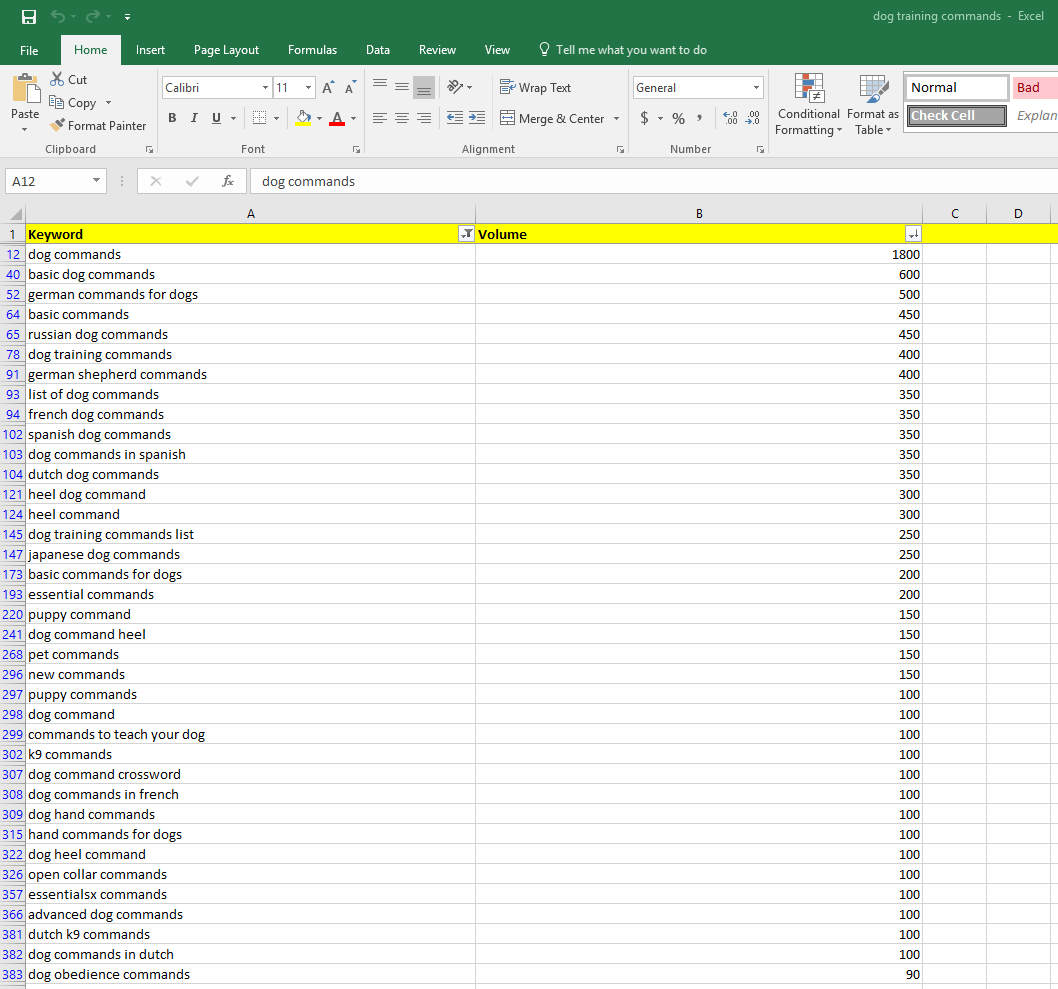
Task: Click the Increase Font Size icon
Action: (x=327, y=88)
